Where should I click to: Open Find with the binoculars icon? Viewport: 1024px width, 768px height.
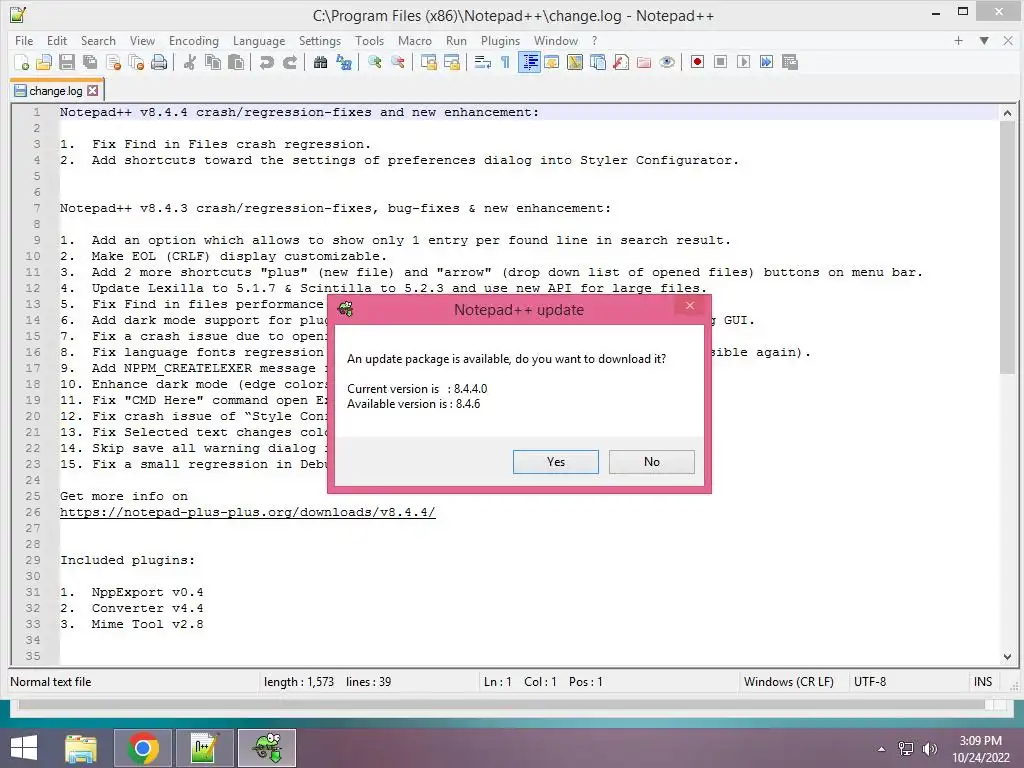coord(320,62)
